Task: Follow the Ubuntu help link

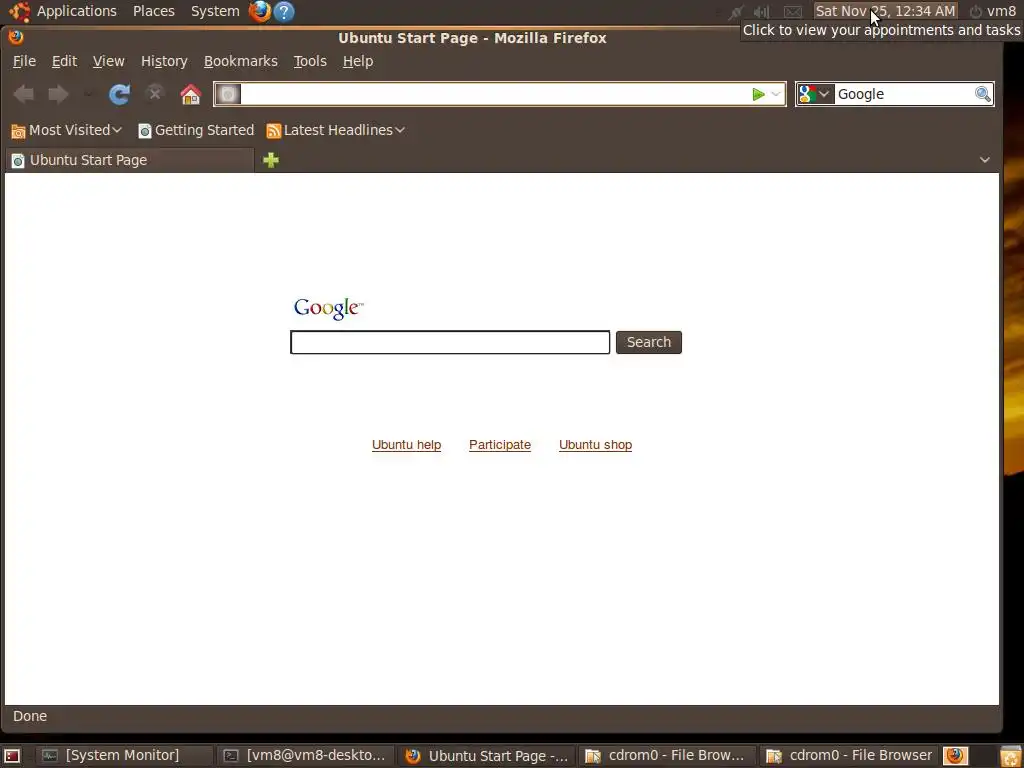Action: 406,445
